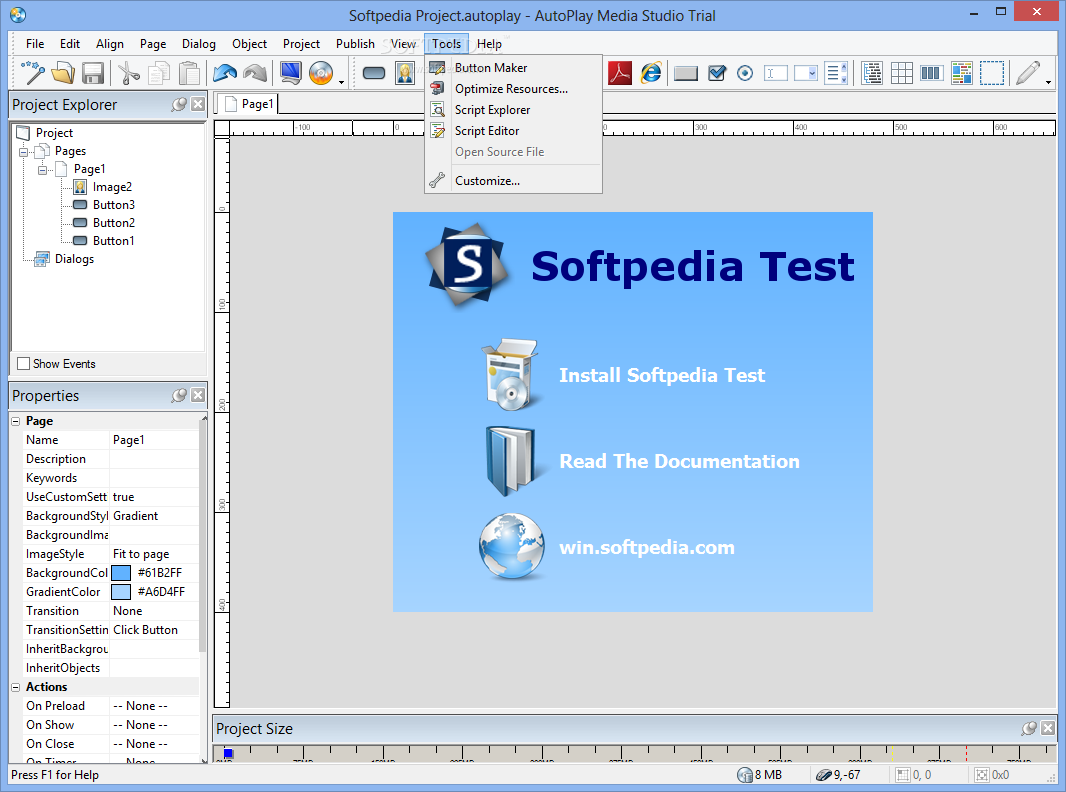Viewport: 1066px width, 792px height.
Task: Insert an xButton object (gray rectangle)
Action: (x=686, y=73)
